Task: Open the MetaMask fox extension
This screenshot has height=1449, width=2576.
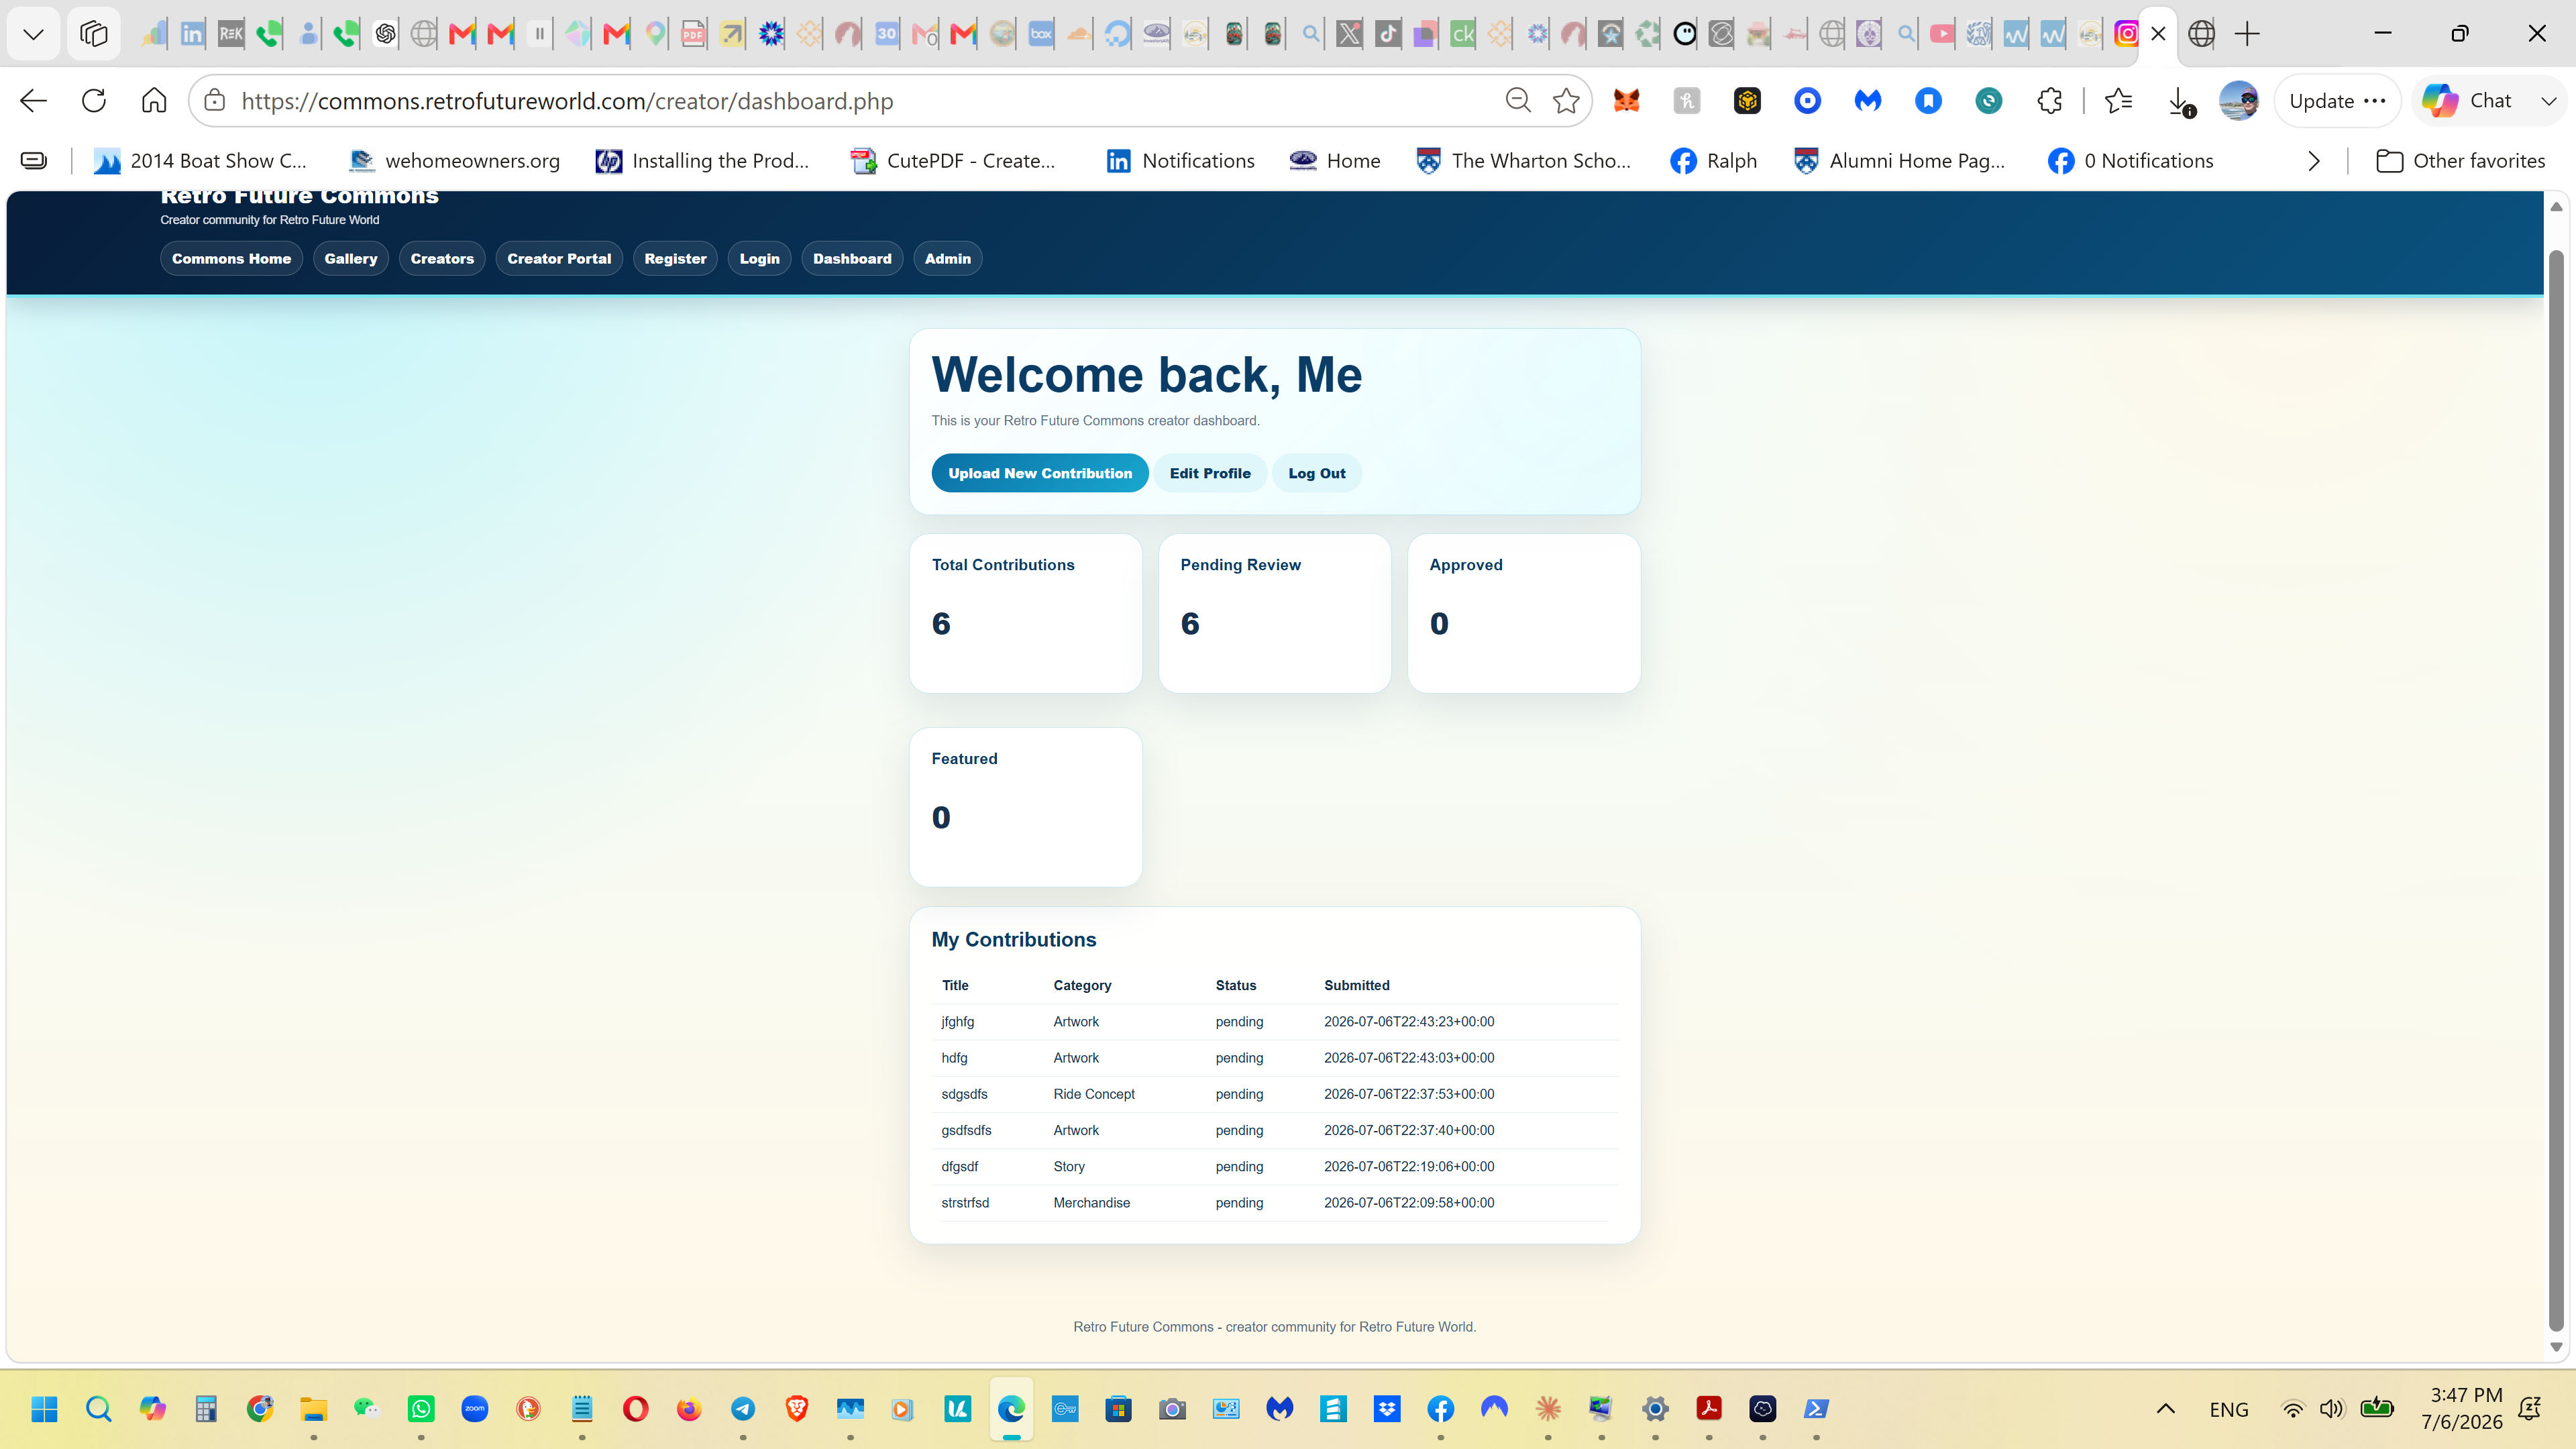Action: (x=1627, y=100)
